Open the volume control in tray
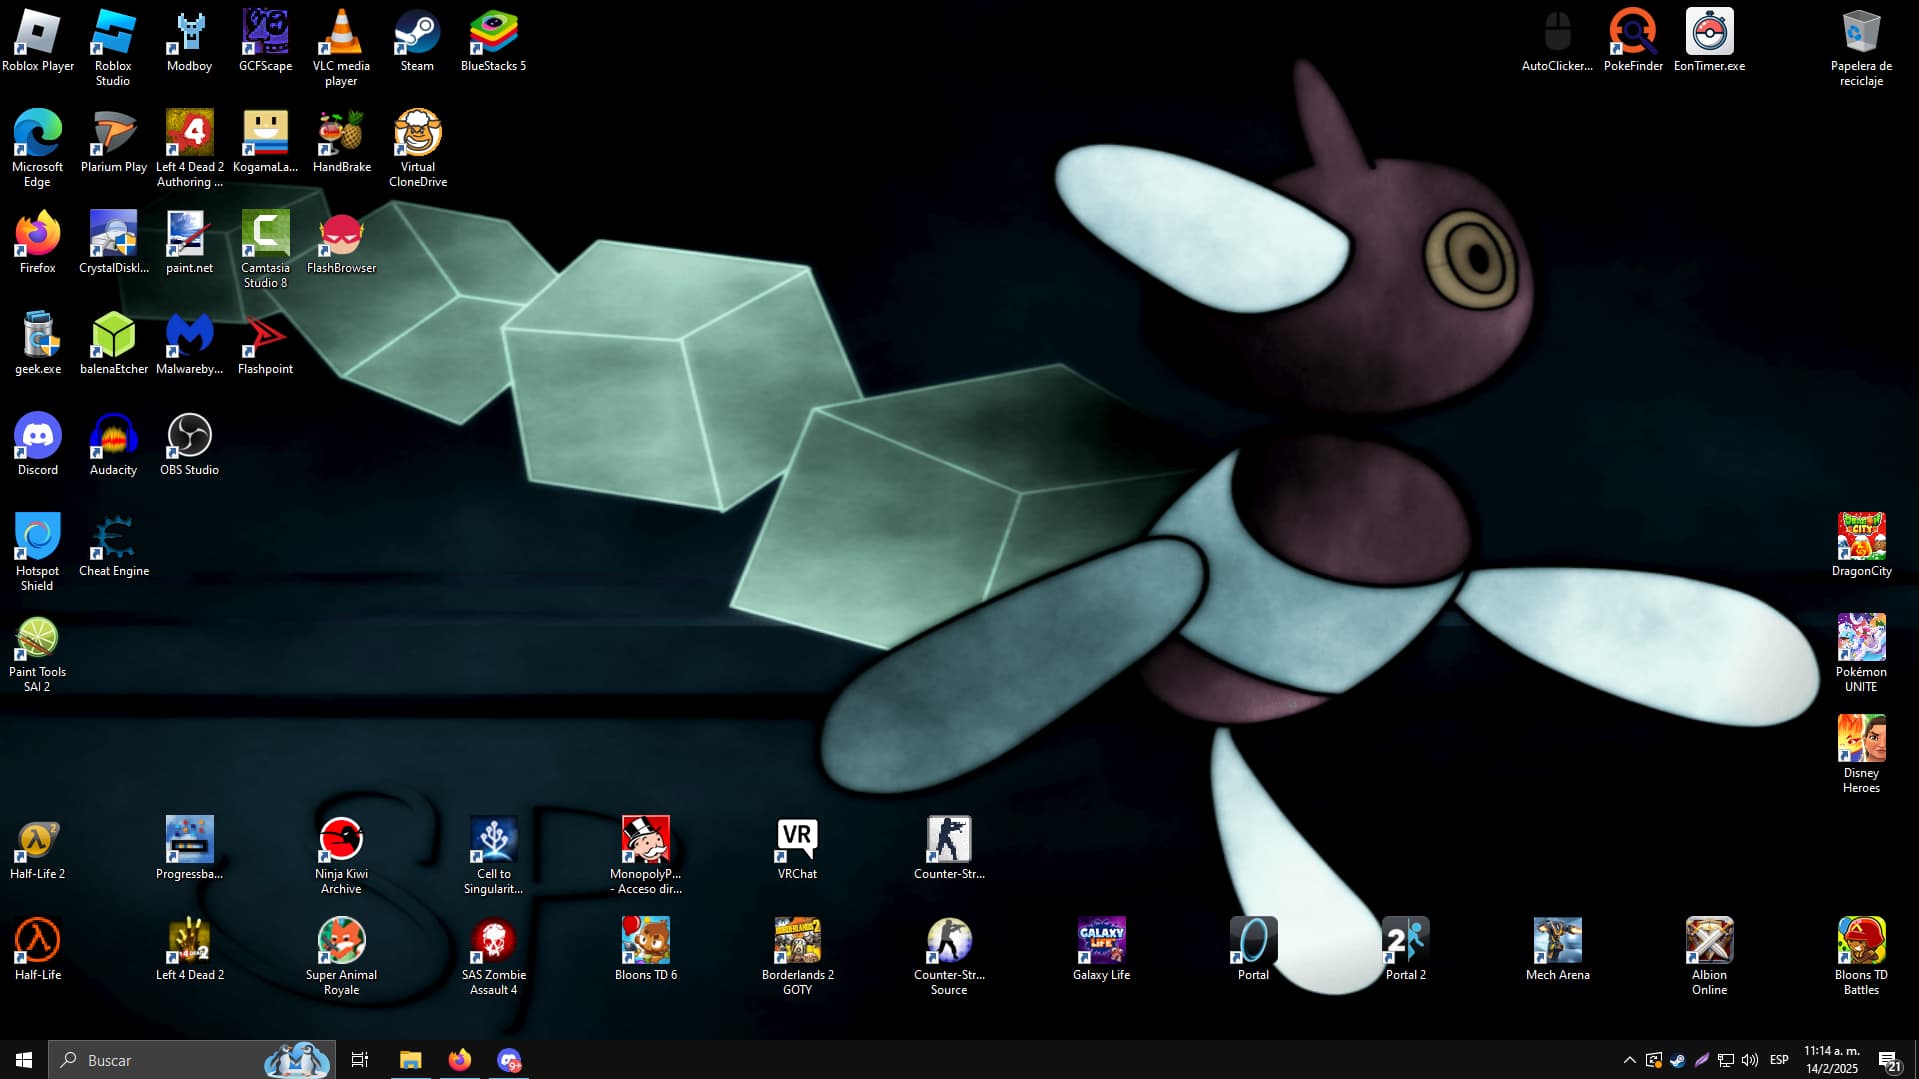Screen dimensions: 1919x1079 click(x=1749, y=1060)
